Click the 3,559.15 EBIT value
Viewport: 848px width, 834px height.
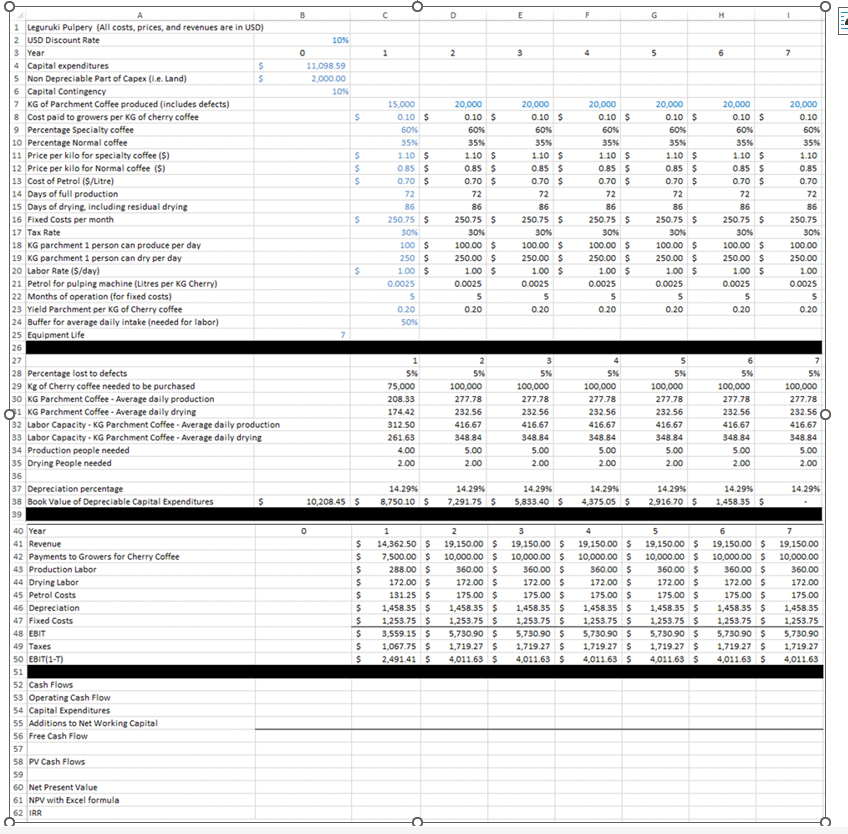coord(399,633)
